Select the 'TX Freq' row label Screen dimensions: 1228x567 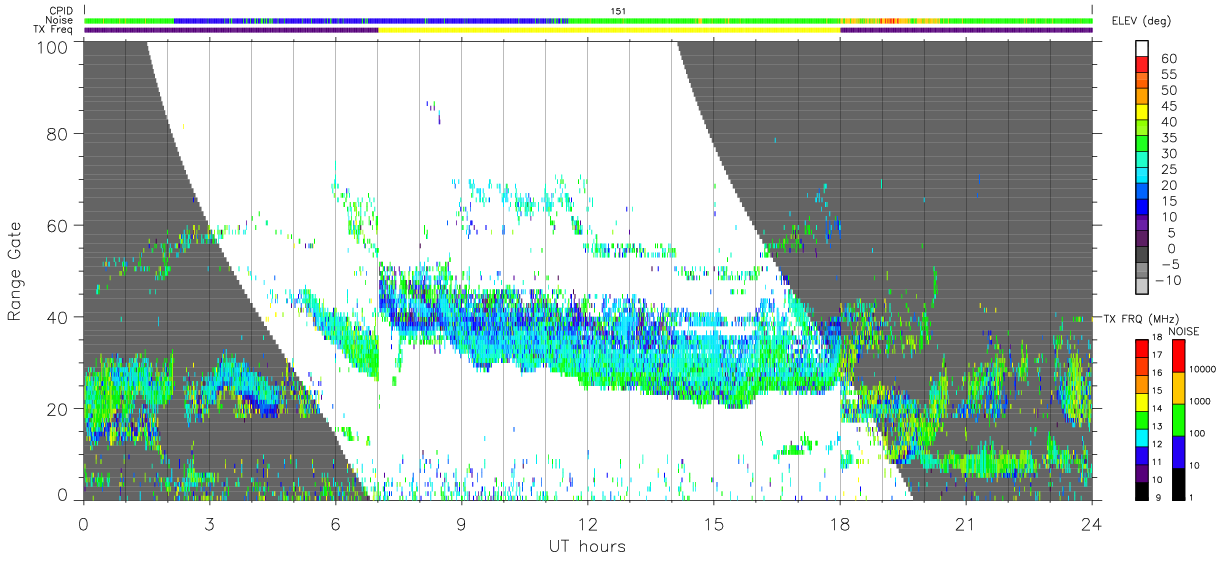(54, 31)
